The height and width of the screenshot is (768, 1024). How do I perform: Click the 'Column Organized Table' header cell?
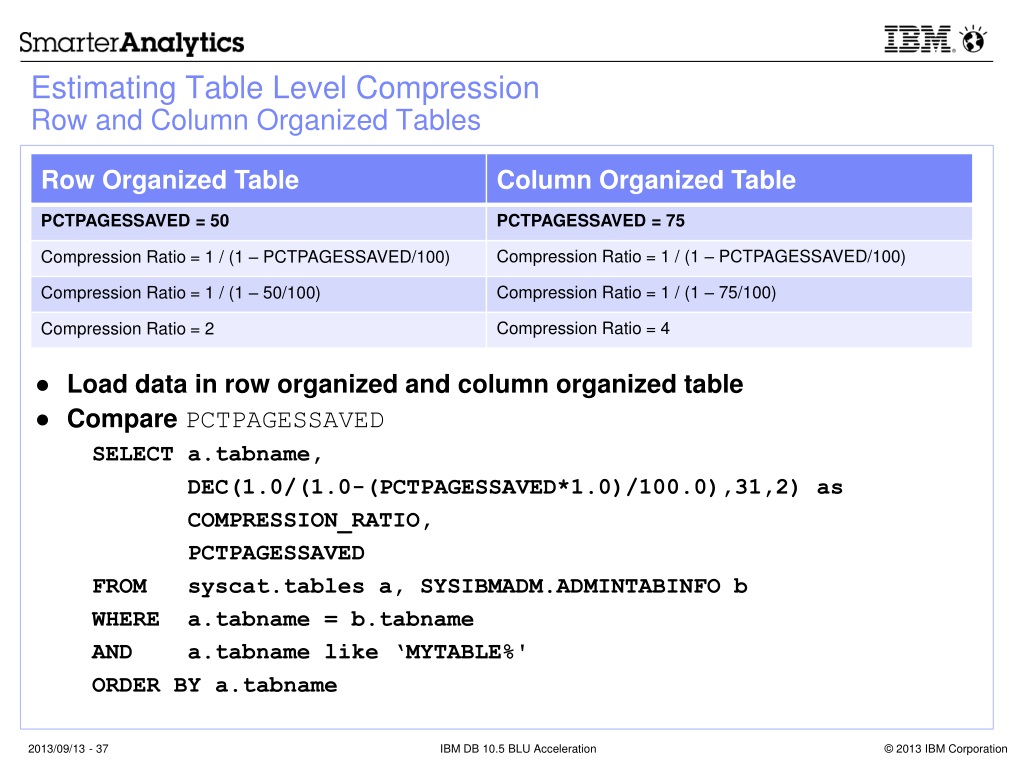point(729,179)
